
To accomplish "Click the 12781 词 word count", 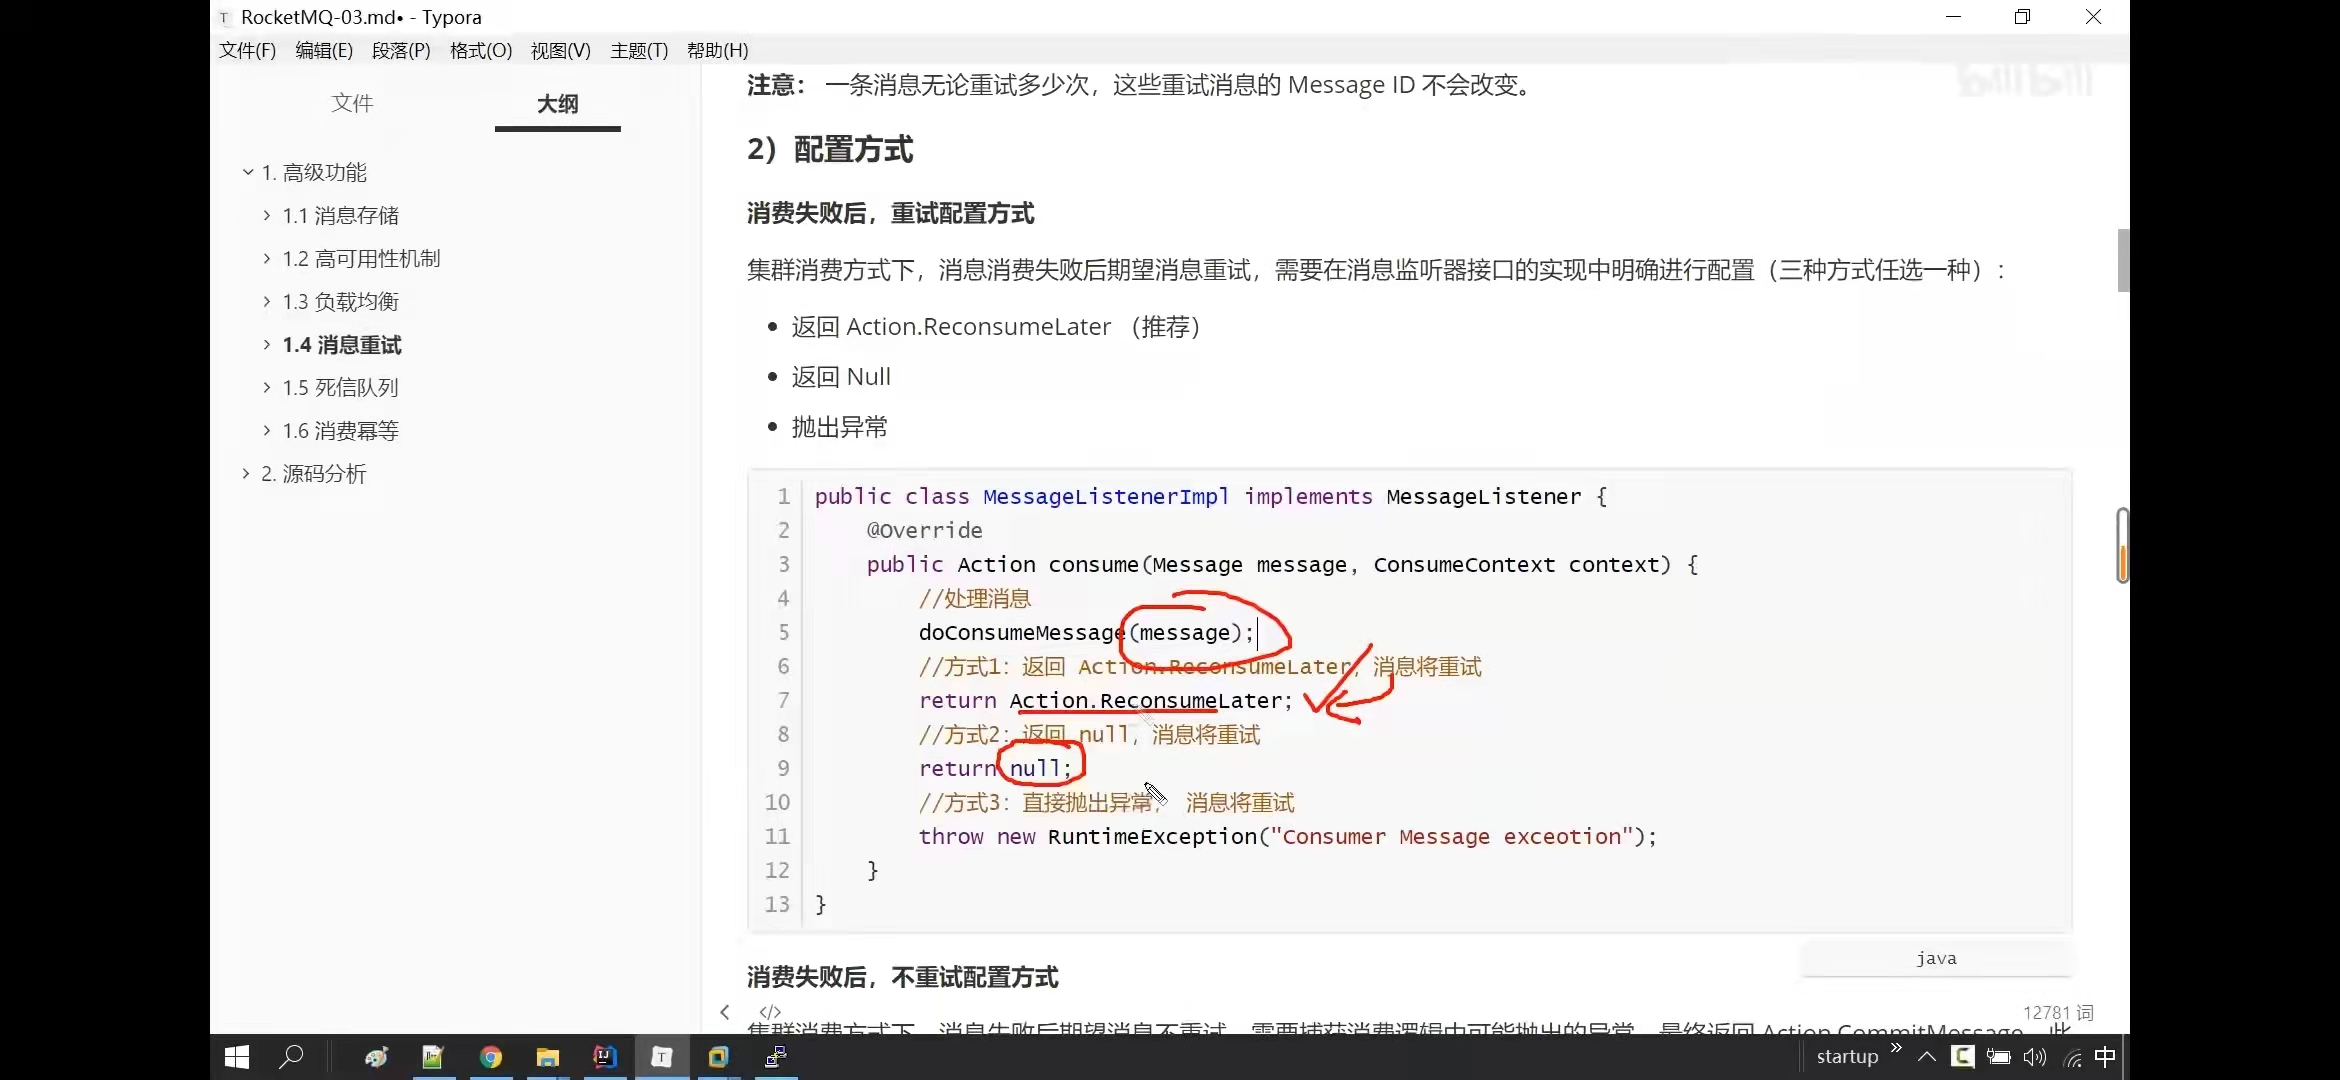I will point(2057,1012).
